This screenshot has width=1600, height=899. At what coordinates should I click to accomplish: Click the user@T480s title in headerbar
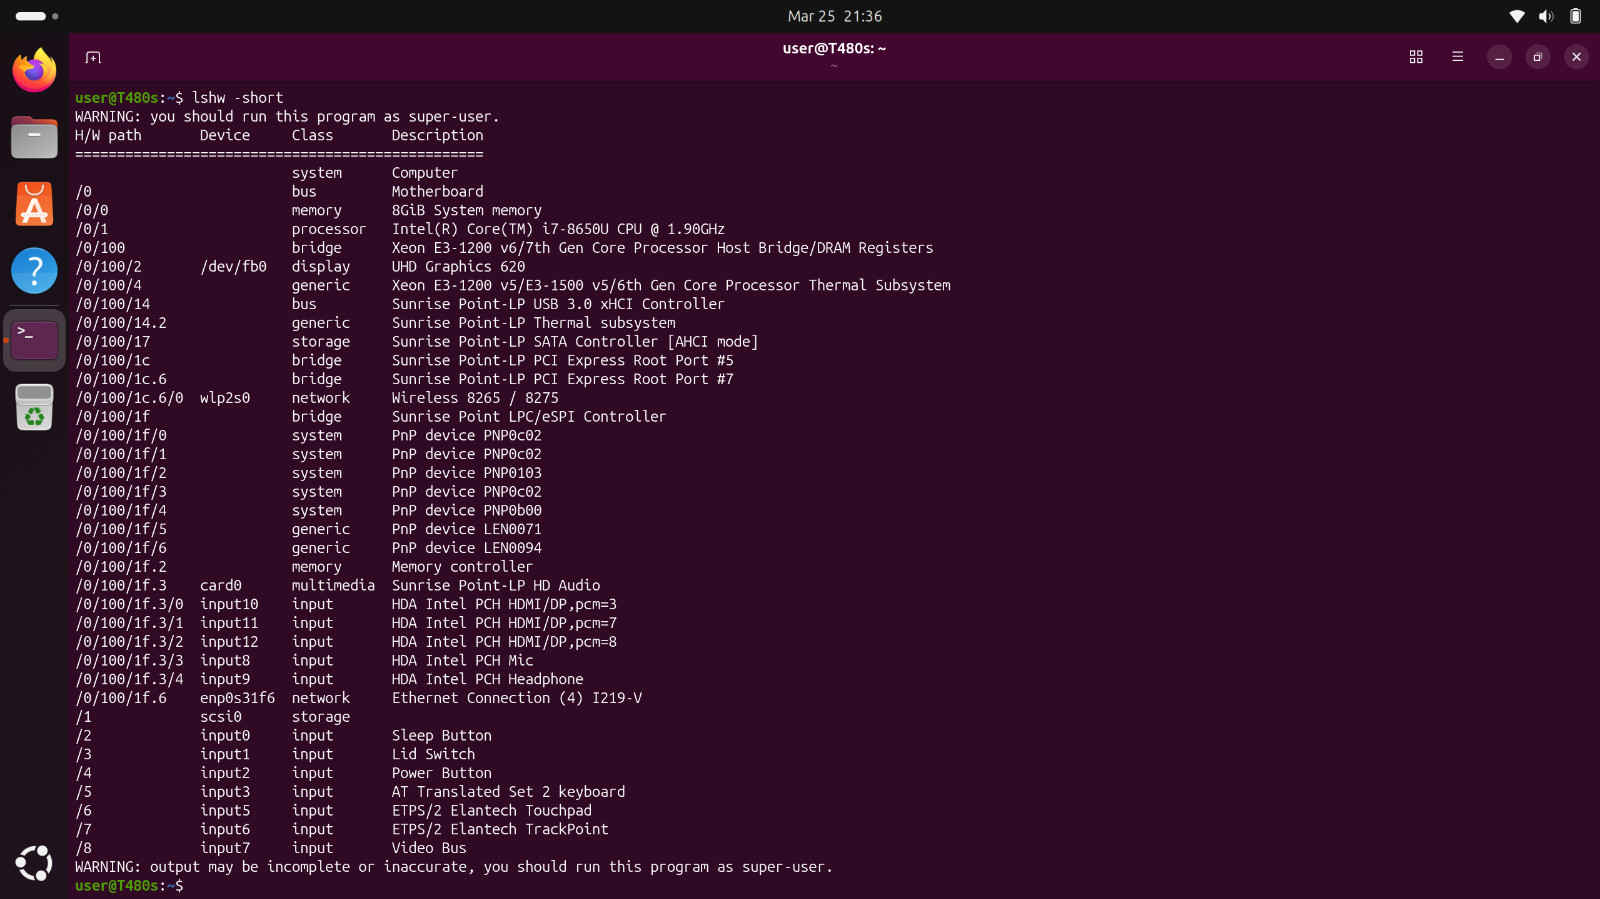(834, 48)
